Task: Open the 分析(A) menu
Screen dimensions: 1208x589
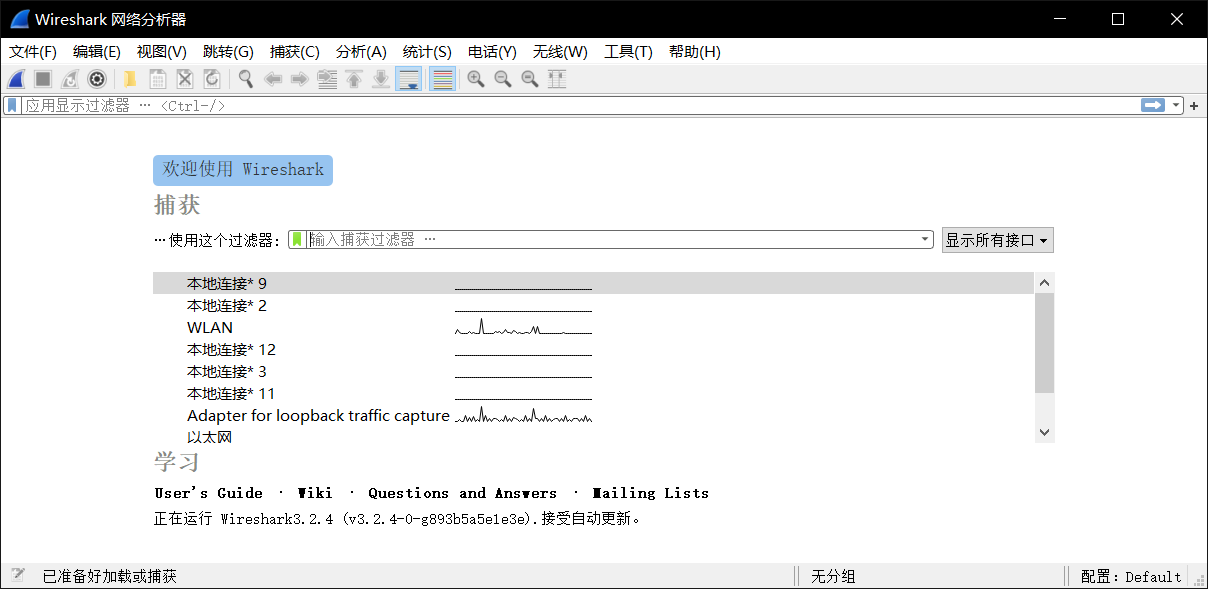Action: click(x=361, y=52)
